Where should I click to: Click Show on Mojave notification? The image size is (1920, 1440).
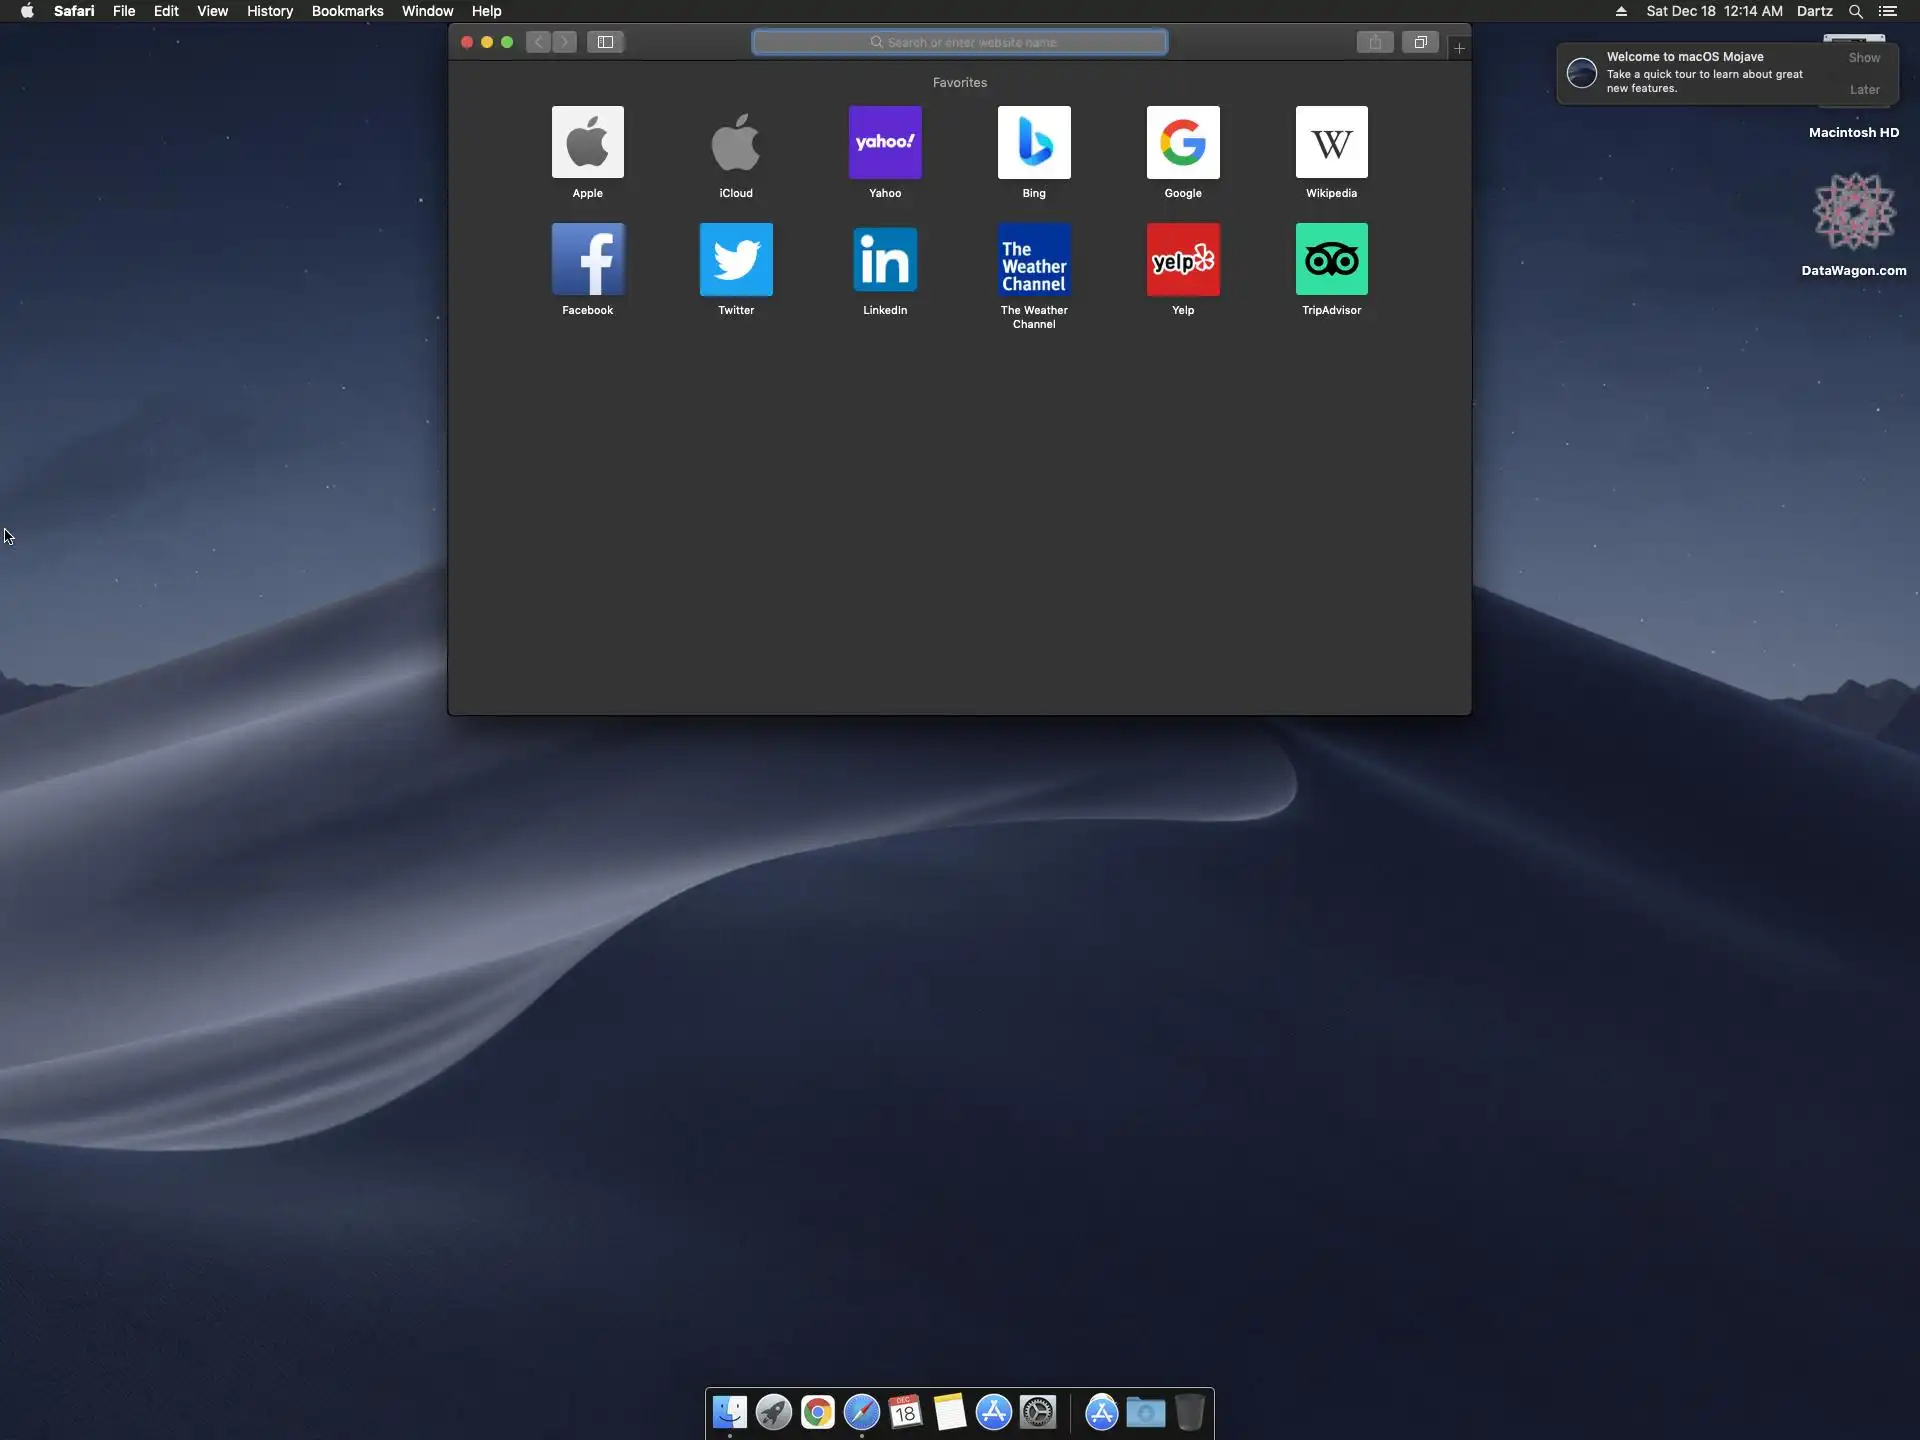tap(1864, 58)
